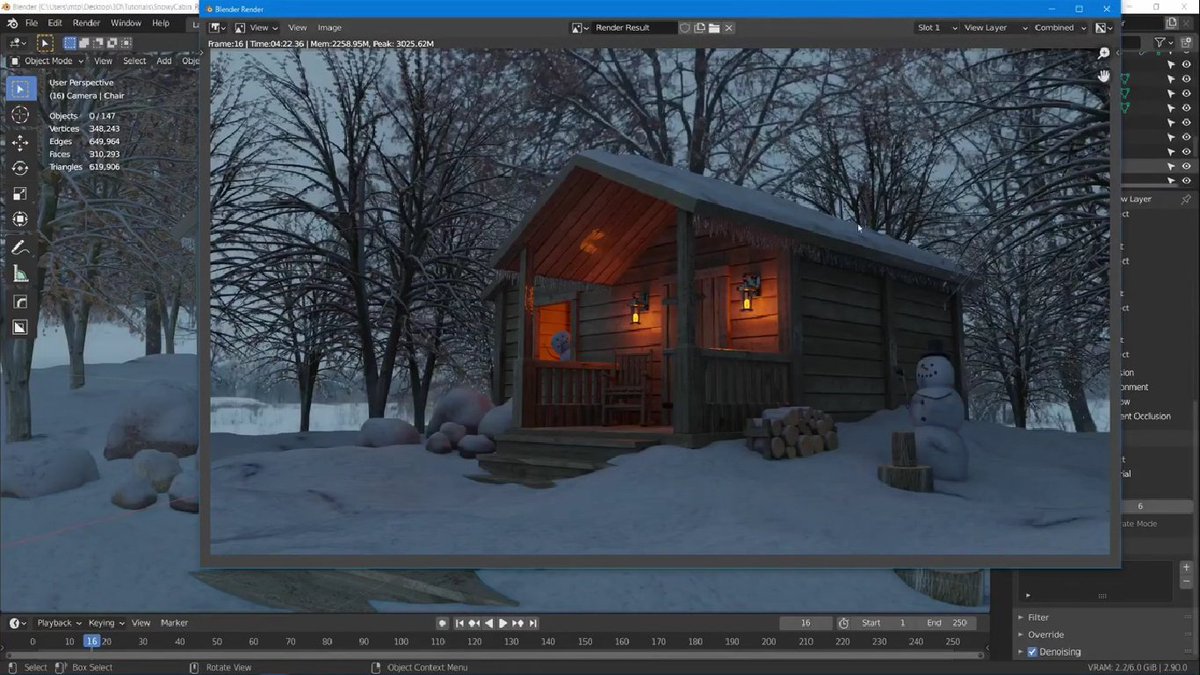Viewport: 1200px width, 675px height.
Task: Play the animation forward
Action: (503, 623)
